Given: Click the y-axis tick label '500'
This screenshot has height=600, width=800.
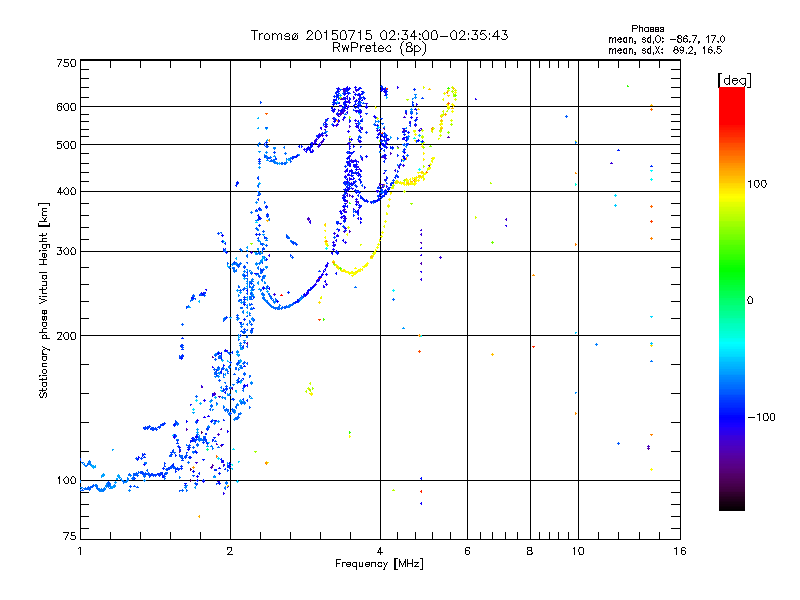Looking at the screenshot, I should 66,145.
